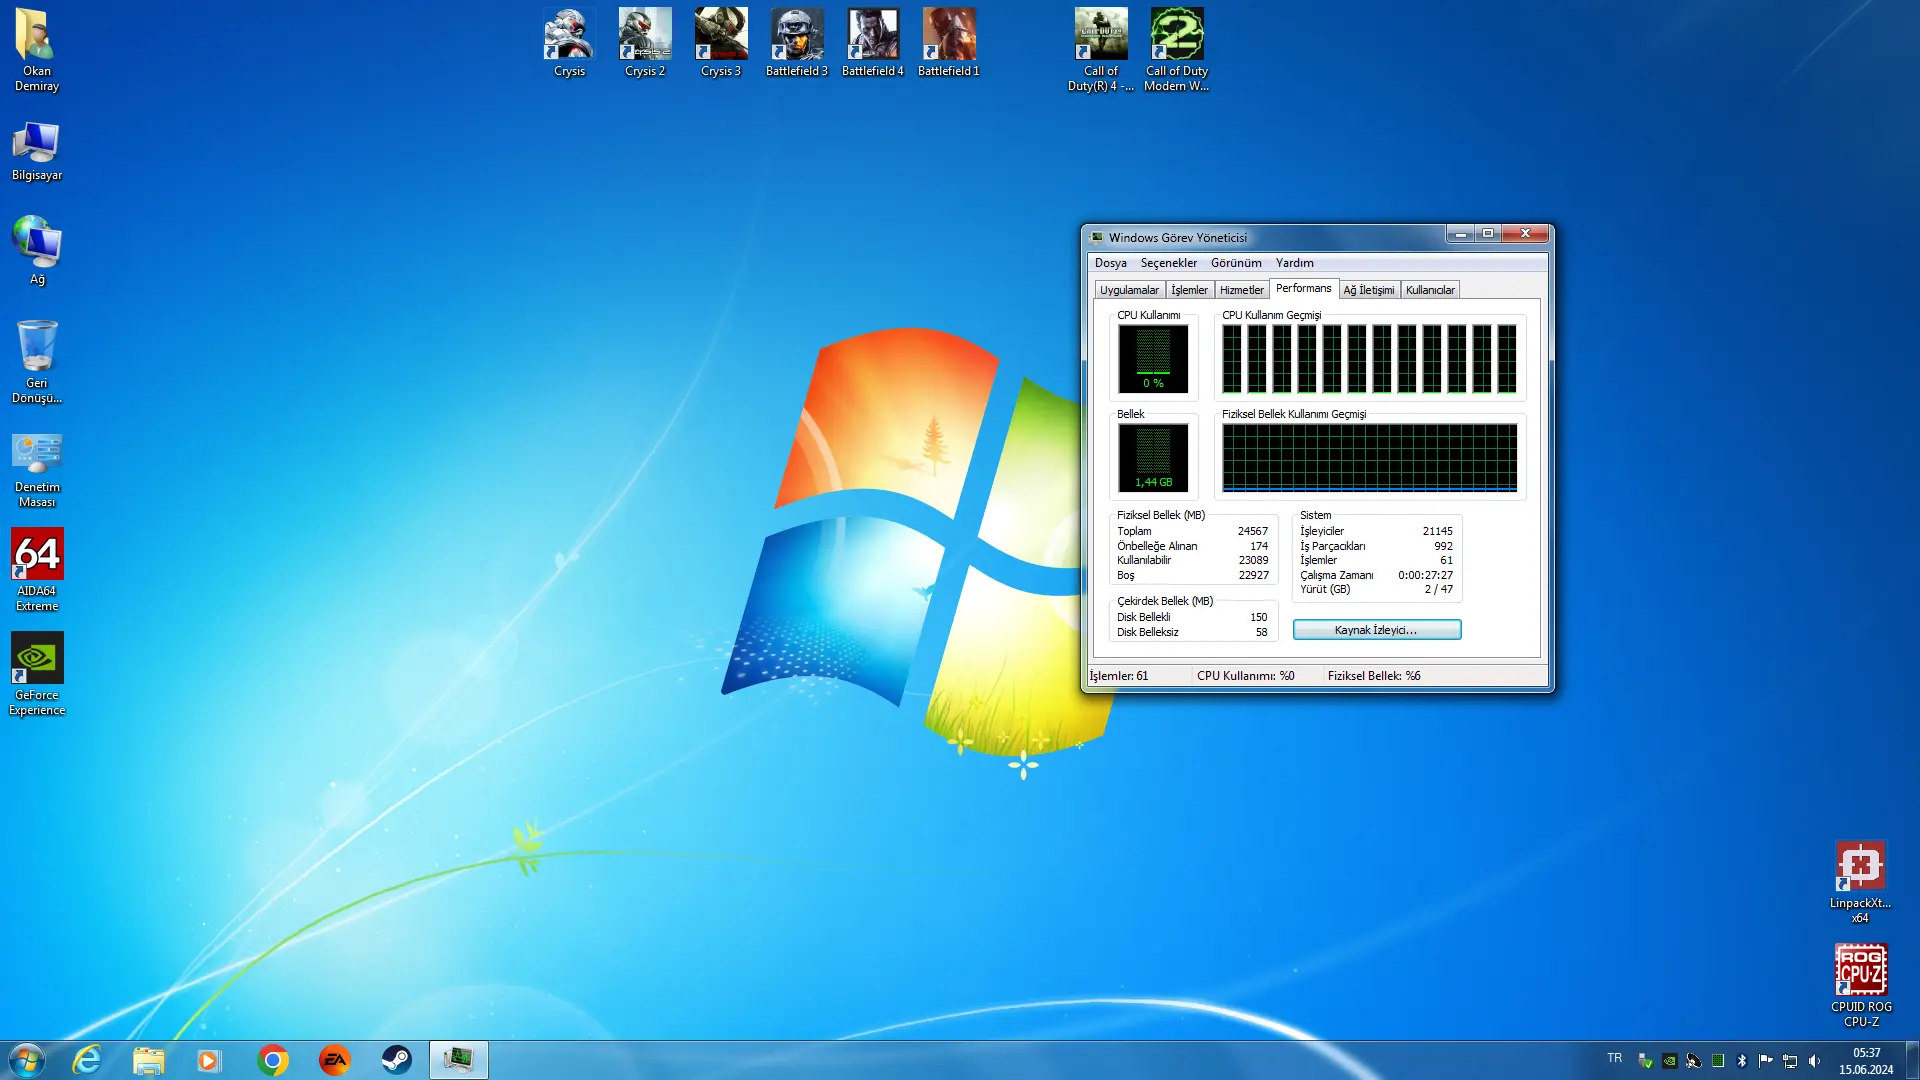The image size is (1920, 1080).
Task: Maximize the Windows Görev Yöneticisi window
Action: pyautogui.click(x=1487, y=233)
